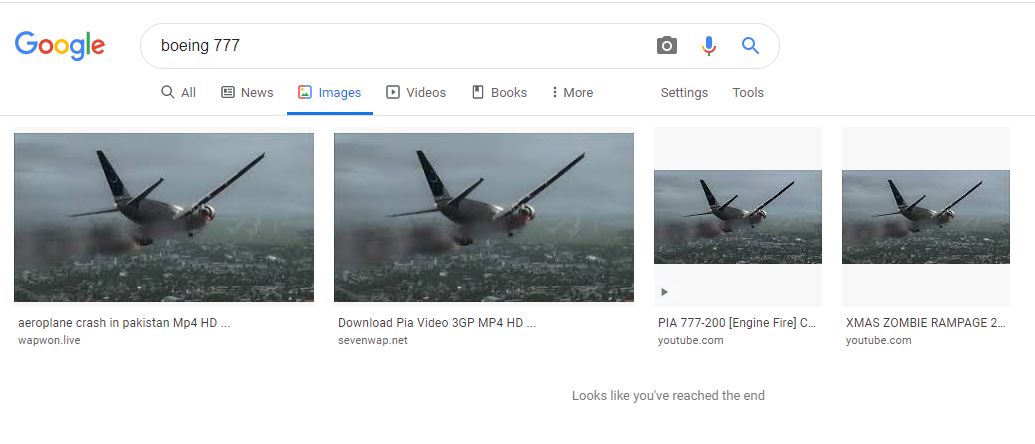Go to the Books tab
The height and width of the screenshot is (444, 1035).
pos(500,92)
